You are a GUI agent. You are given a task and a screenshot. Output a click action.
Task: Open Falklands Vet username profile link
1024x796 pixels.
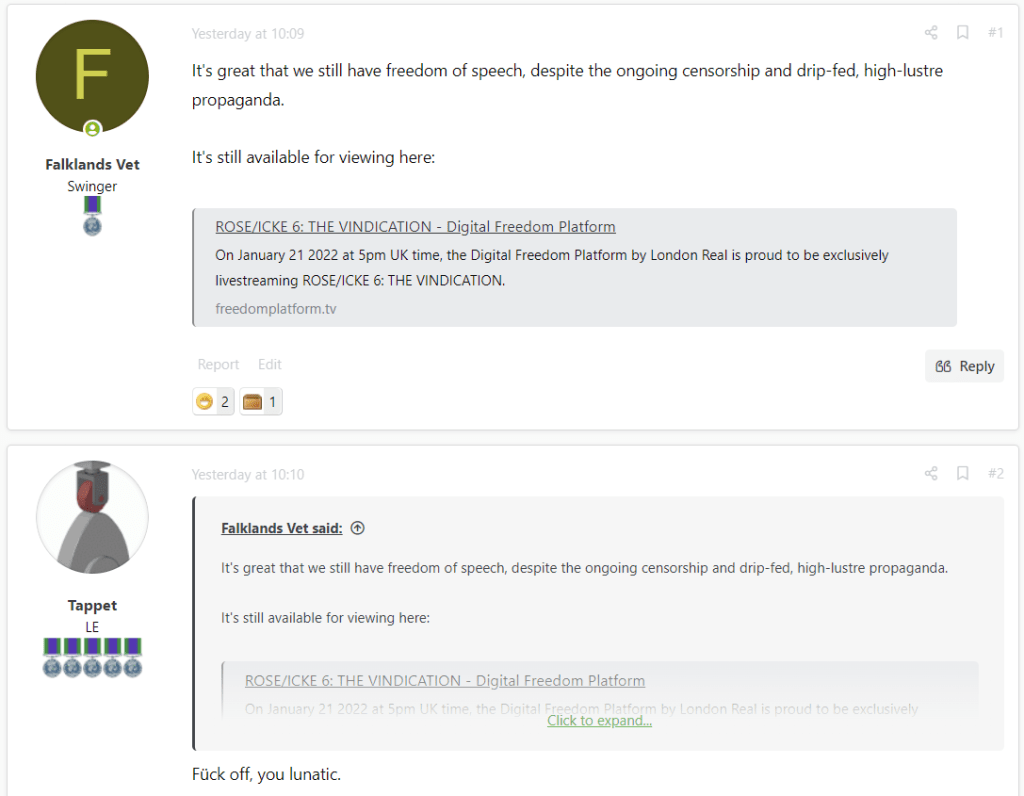(92, 164)
